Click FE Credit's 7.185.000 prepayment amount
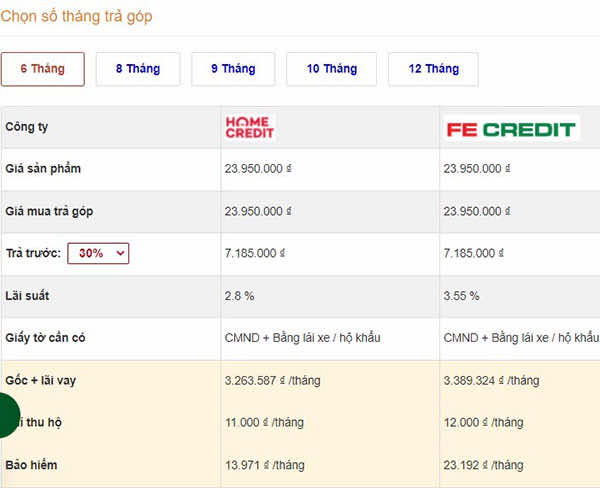Viewport: 600px width, 488px height. point(474,253)
